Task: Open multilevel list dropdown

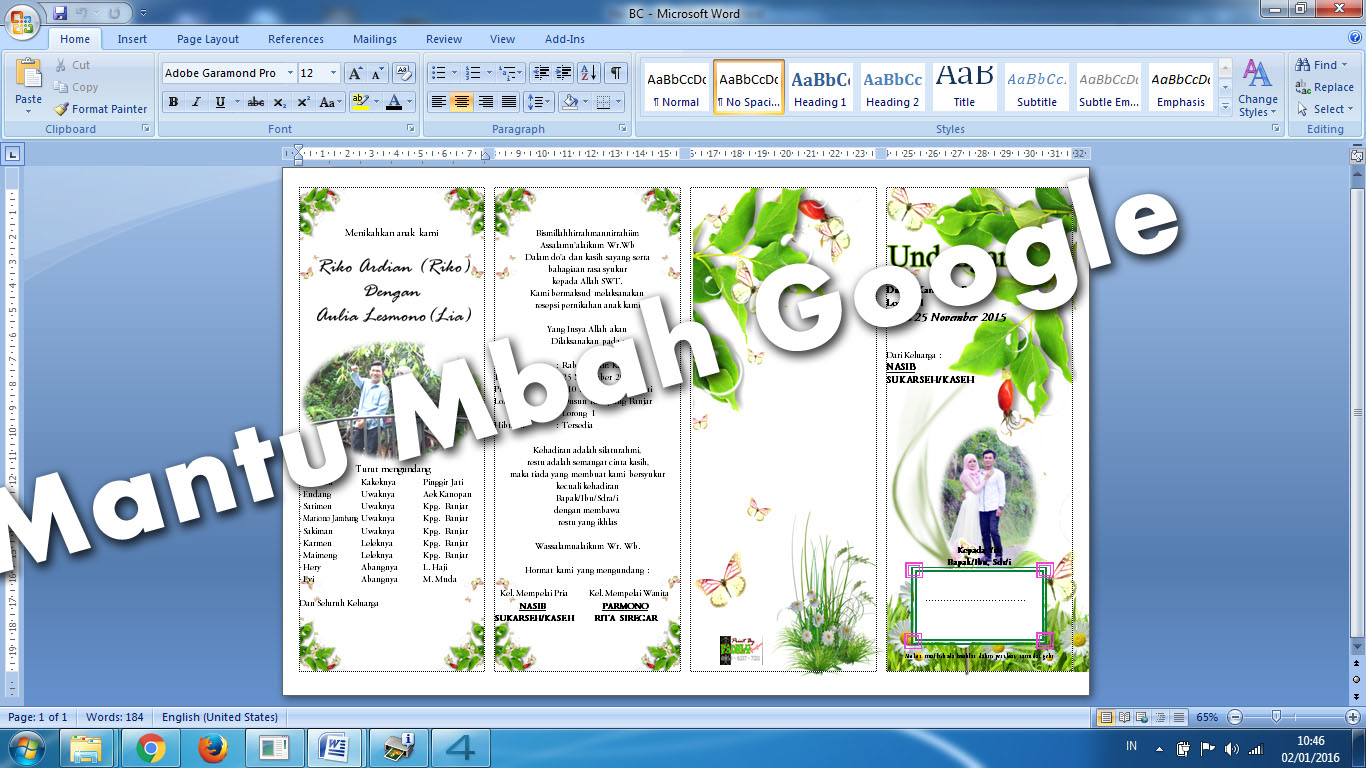Action: 510,73
